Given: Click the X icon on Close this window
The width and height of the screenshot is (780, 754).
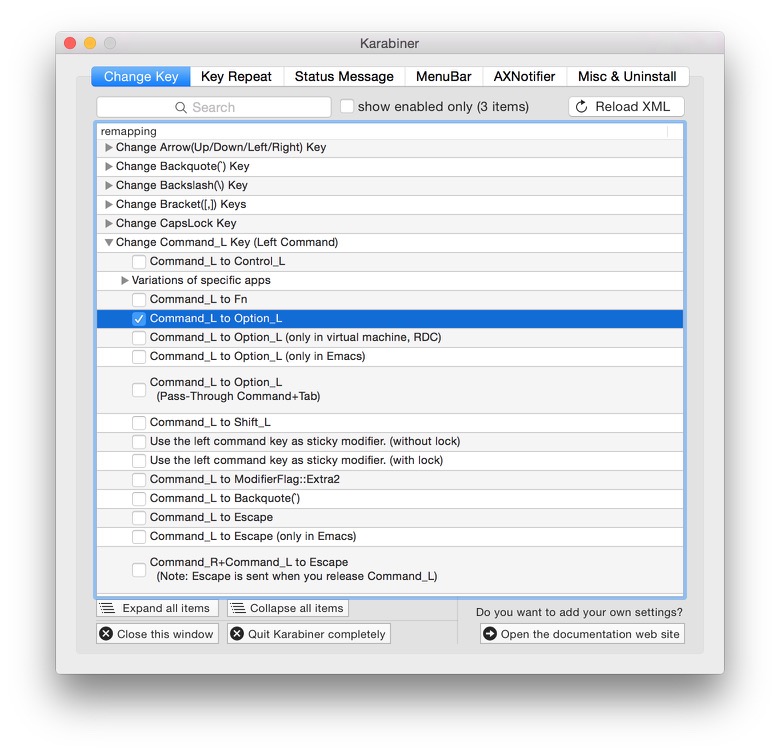Looking at the screenshot, I should coord(106,634).
